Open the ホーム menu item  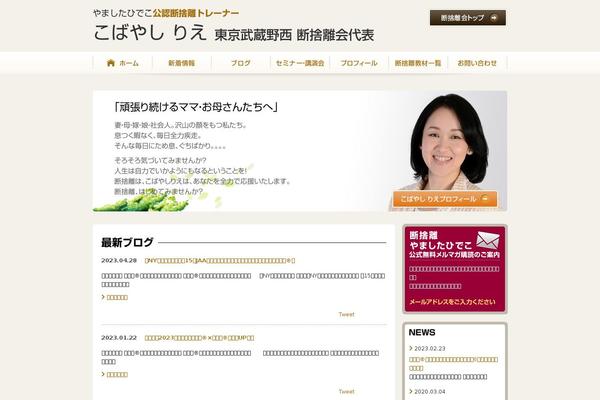(122, 63)
